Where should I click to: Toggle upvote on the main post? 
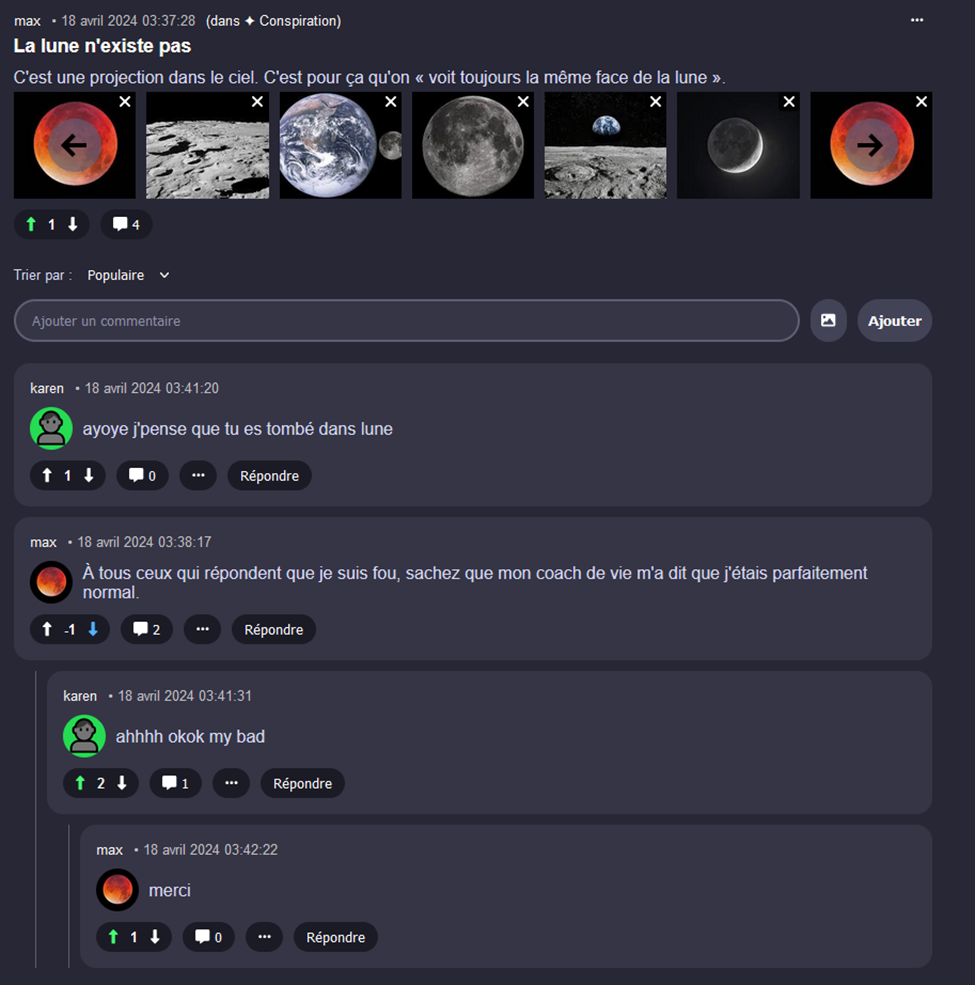point(31,224)
